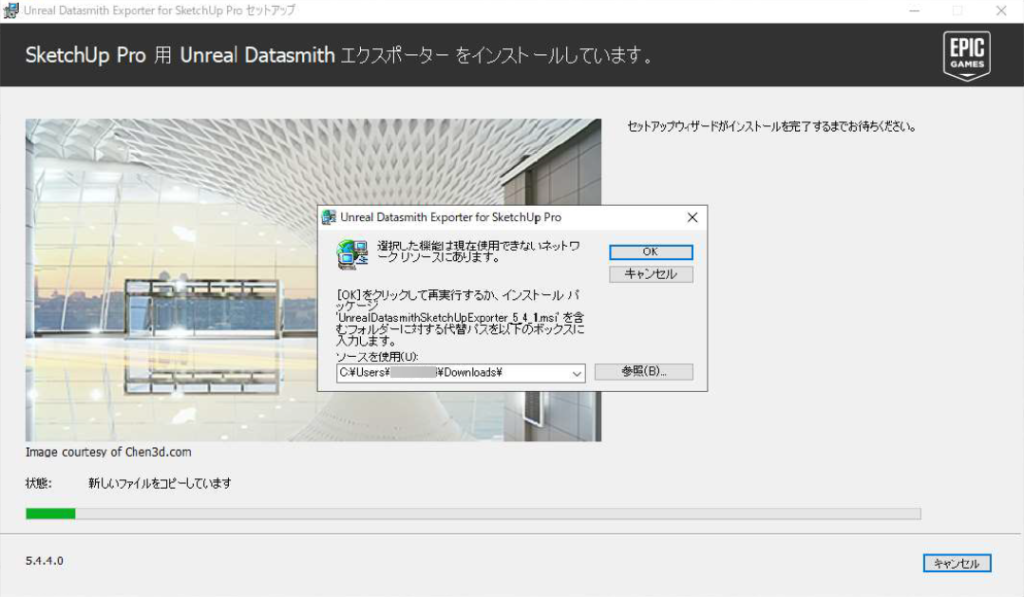This screenshot has width=1024, height=597.
Task: Maximize the setup window
Action: coord(958,10)
